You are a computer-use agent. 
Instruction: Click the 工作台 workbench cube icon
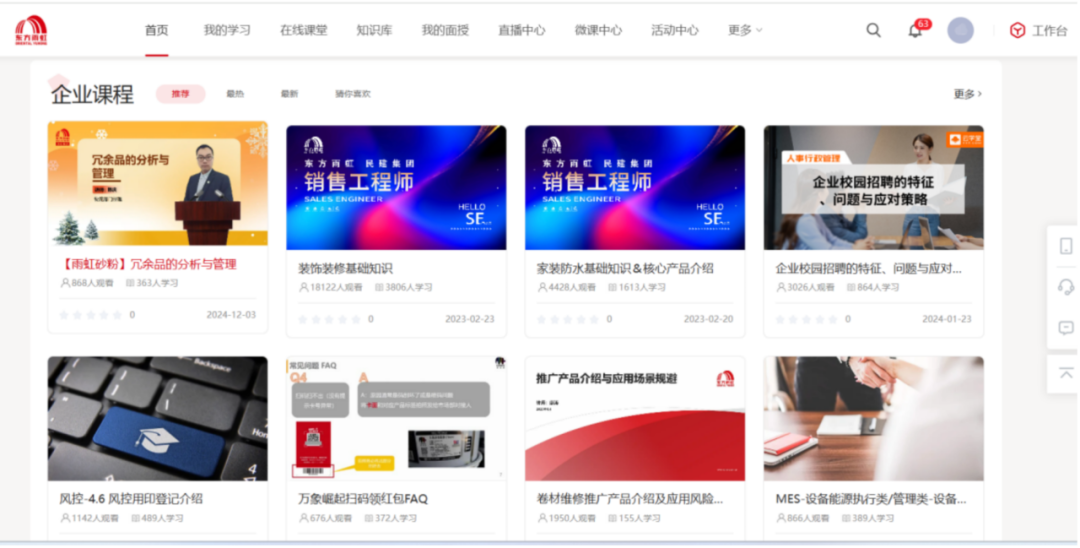1017,30
